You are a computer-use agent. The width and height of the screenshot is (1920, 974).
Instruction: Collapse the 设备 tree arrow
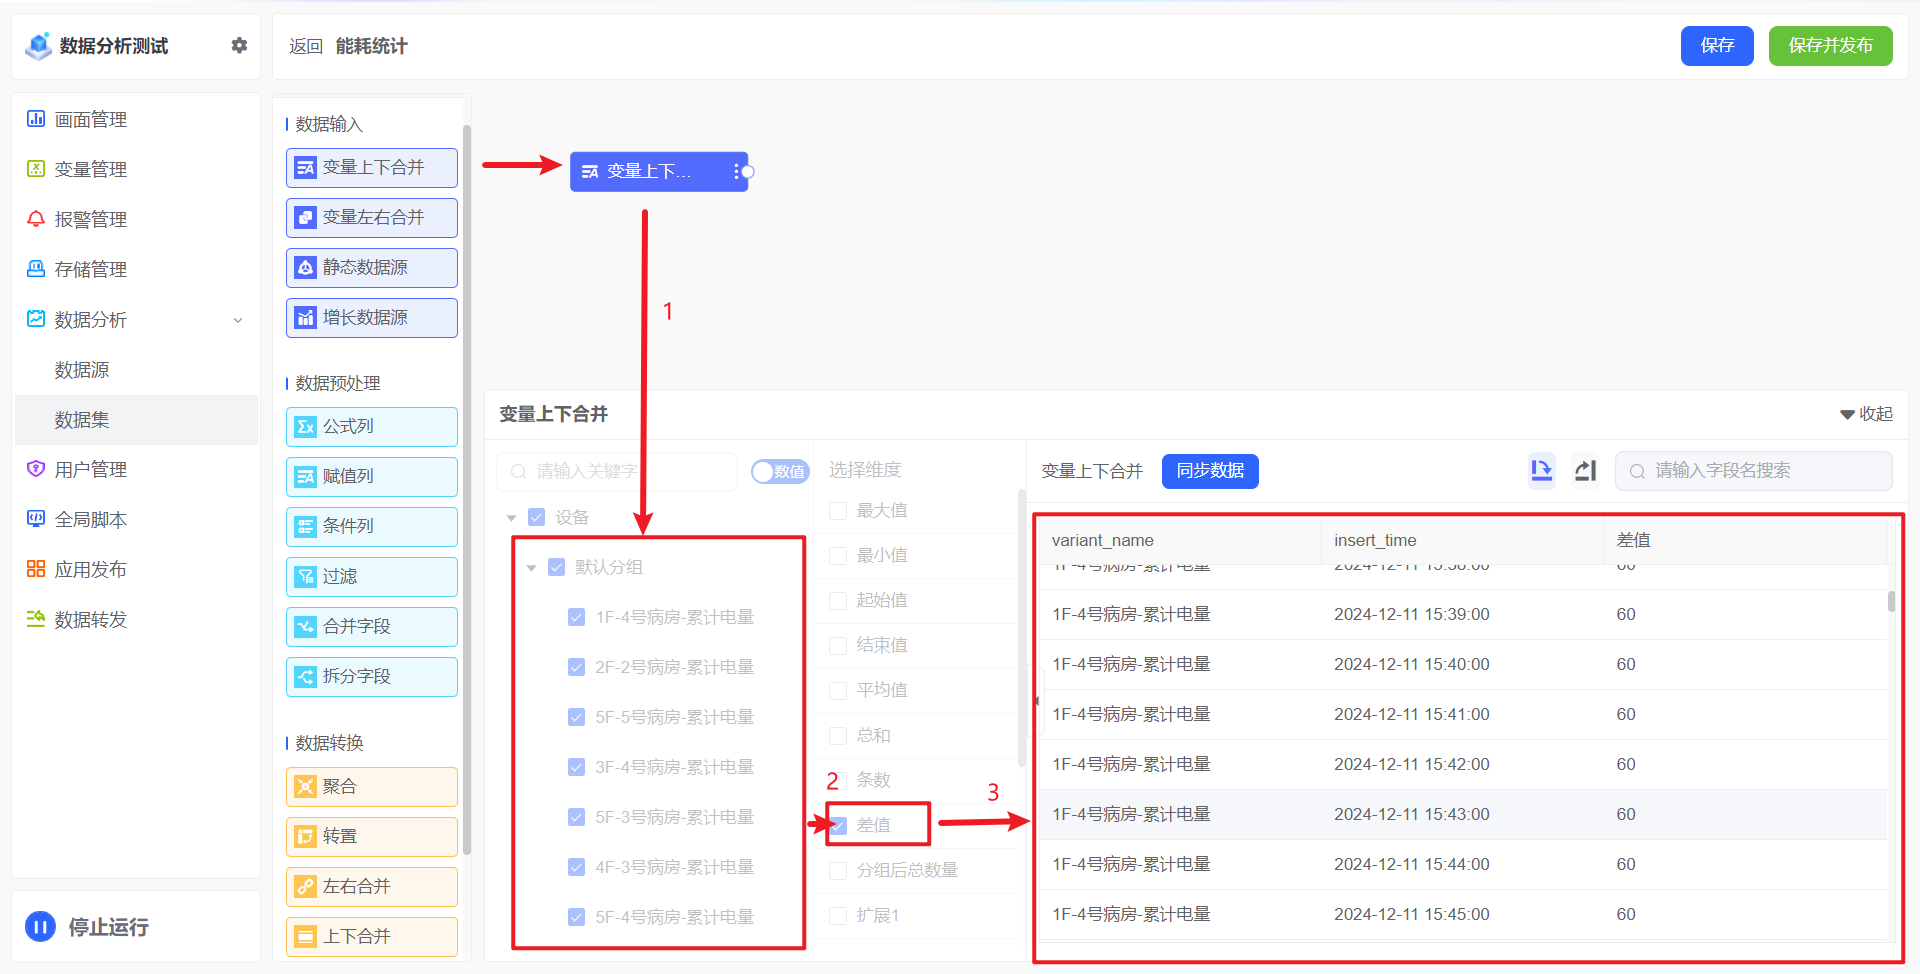[511, 518]
